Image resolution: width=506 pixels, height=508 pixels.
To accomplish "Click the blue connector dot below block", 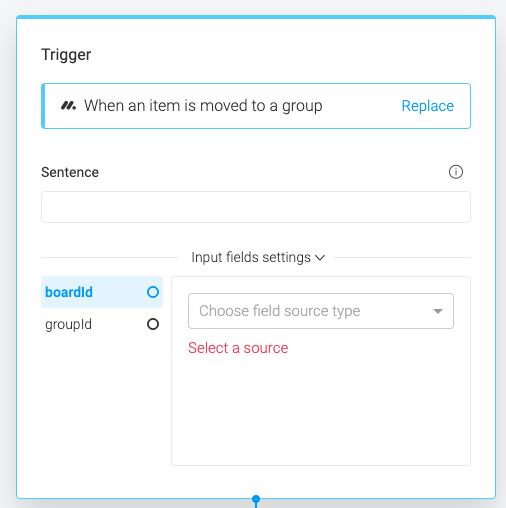I will coord(256,499).
